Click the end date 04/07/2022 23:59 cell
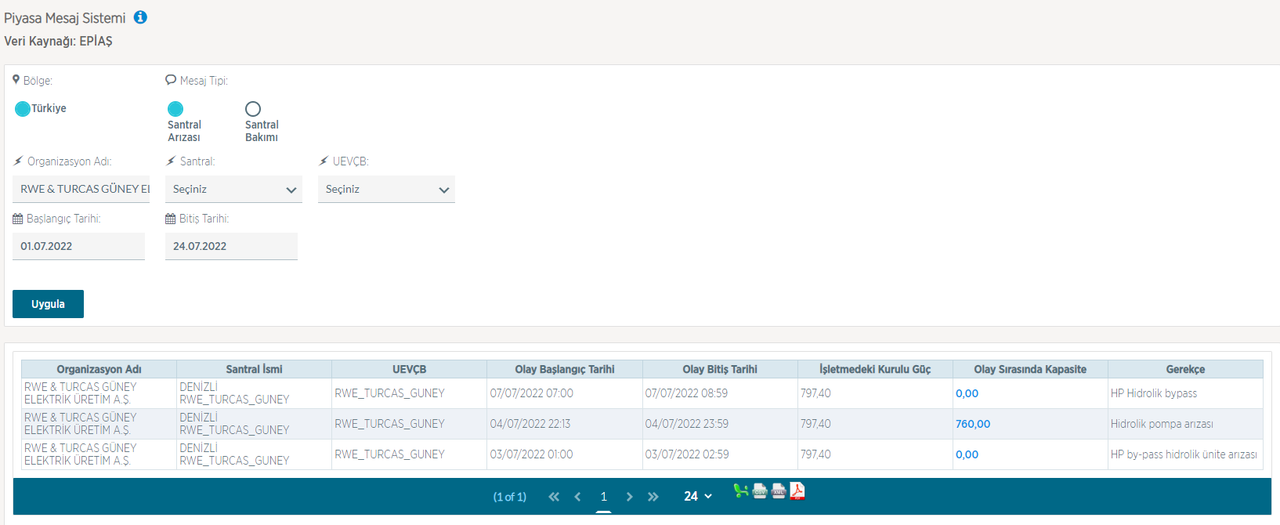Image resolution: width=1280 pixels, height=525 pixels. 720,424
